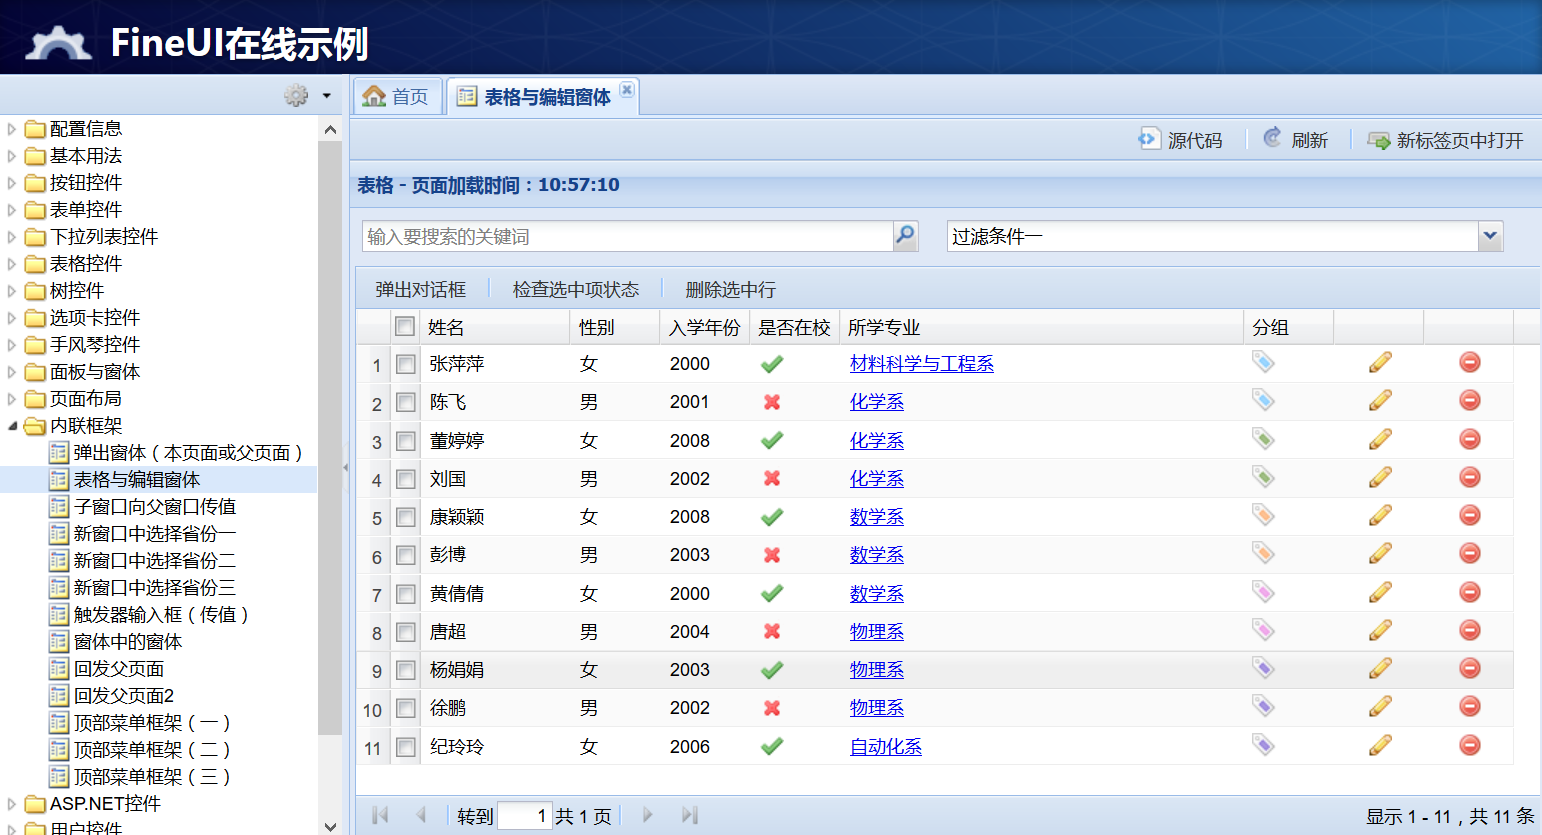Click the search magnifier icon

[905, 236]
